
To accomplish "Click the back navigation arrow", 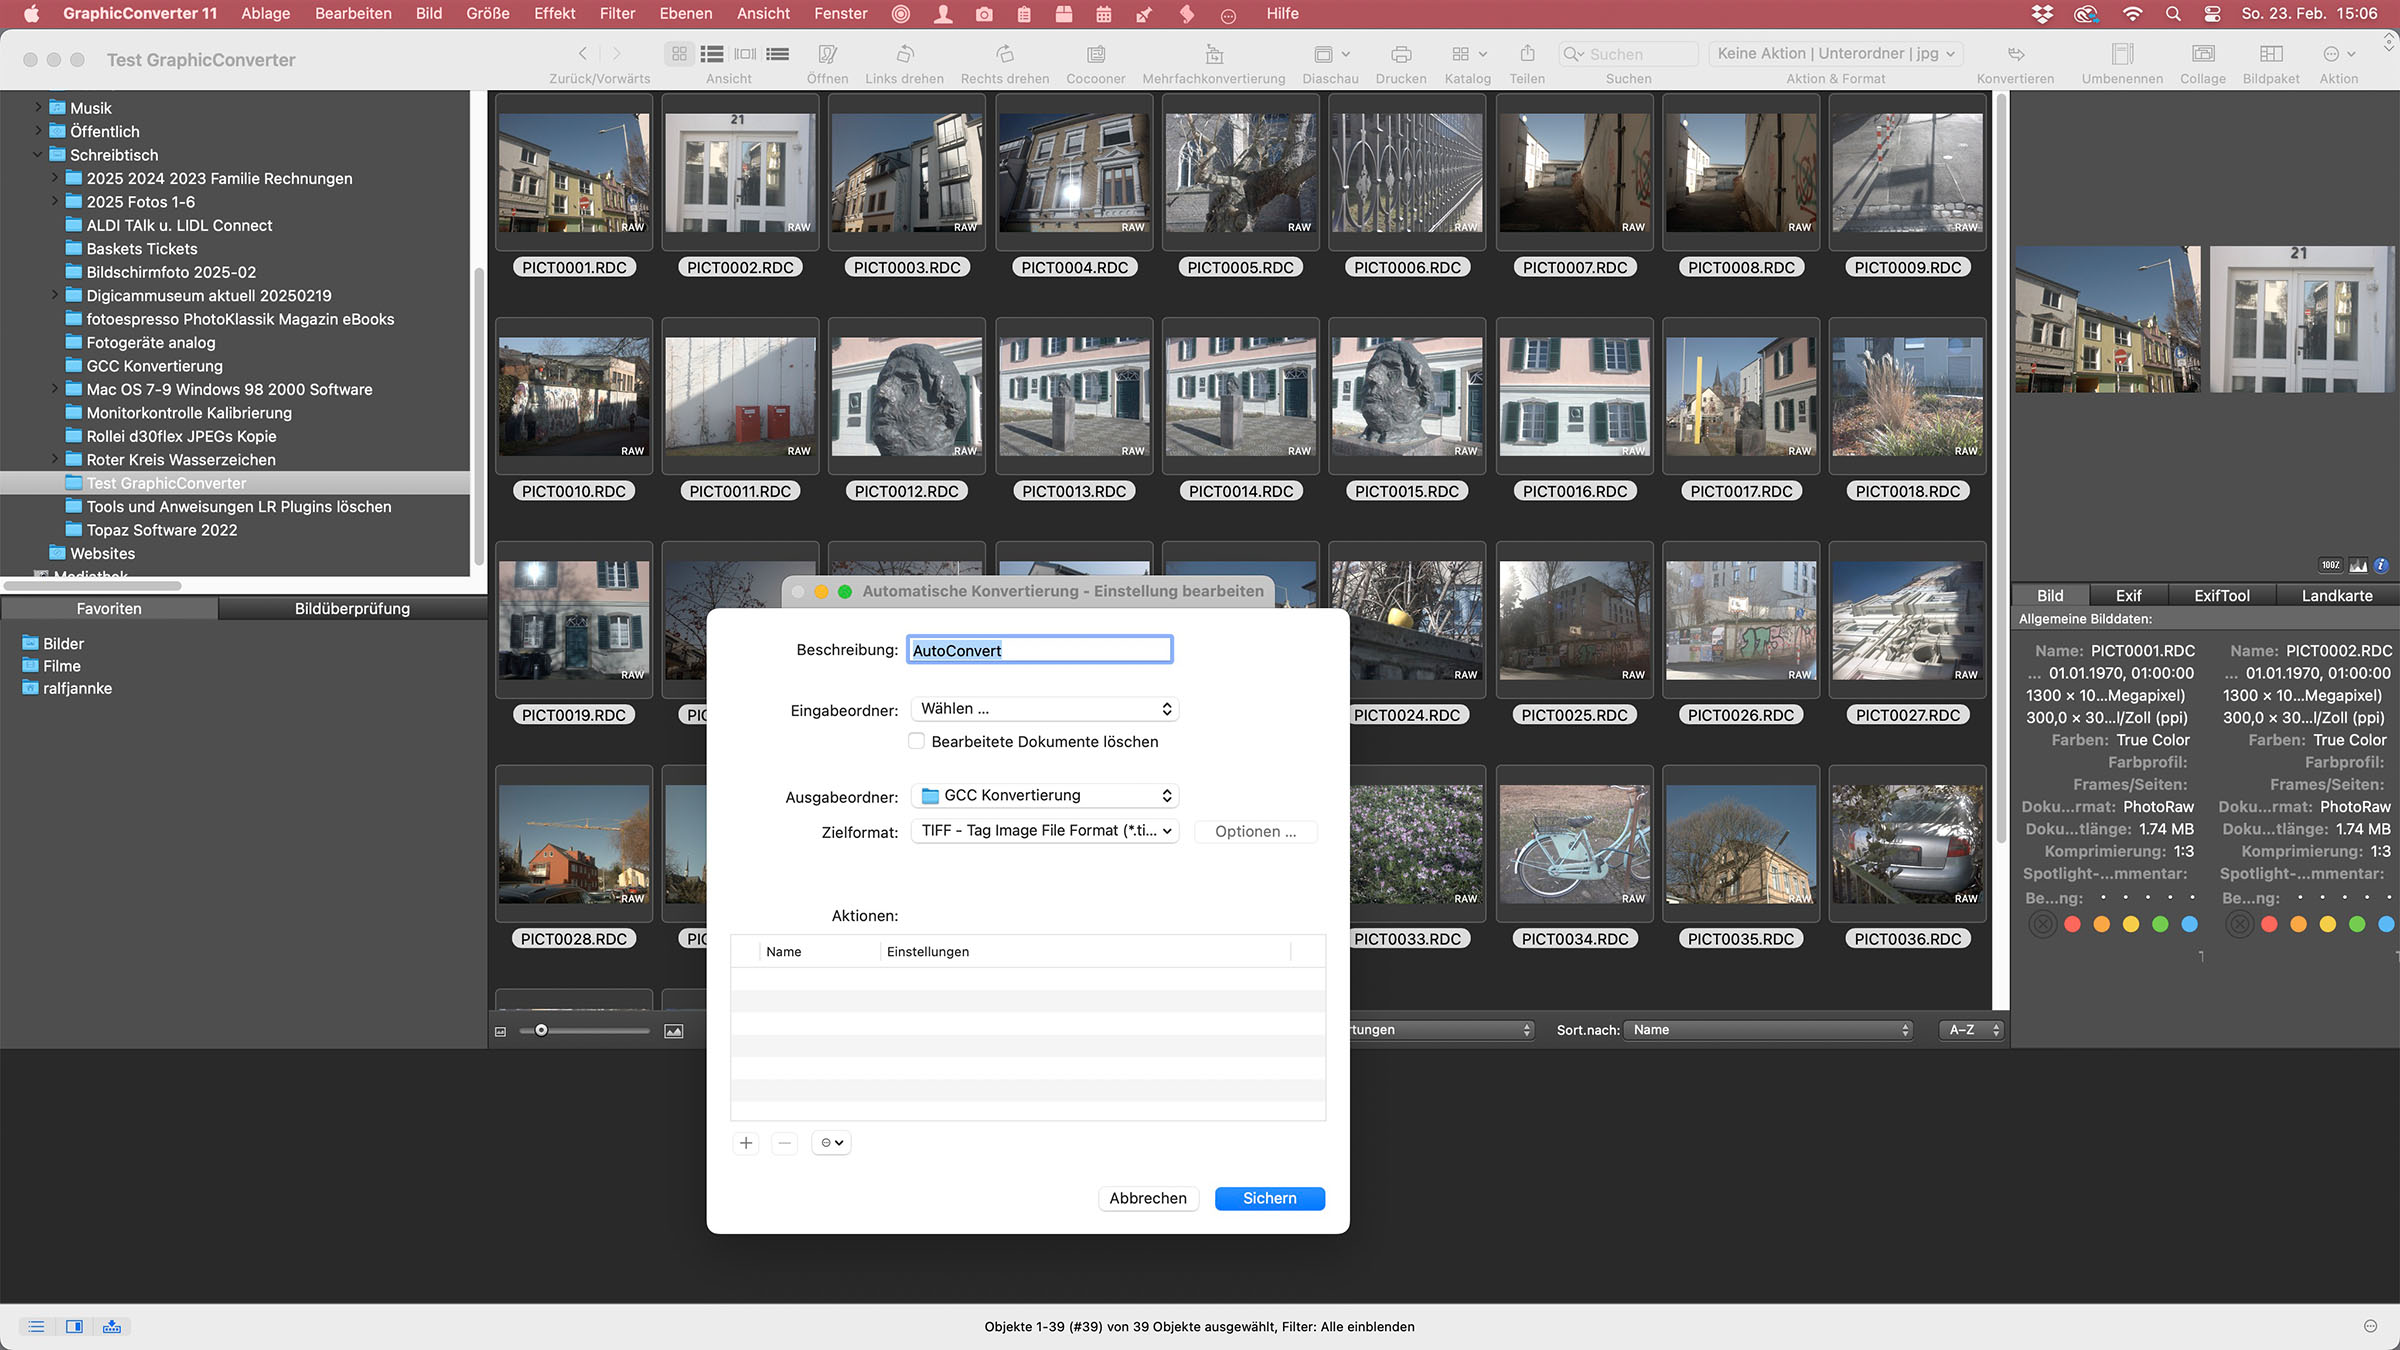I will pyautogui.click(x=583, y=54).
